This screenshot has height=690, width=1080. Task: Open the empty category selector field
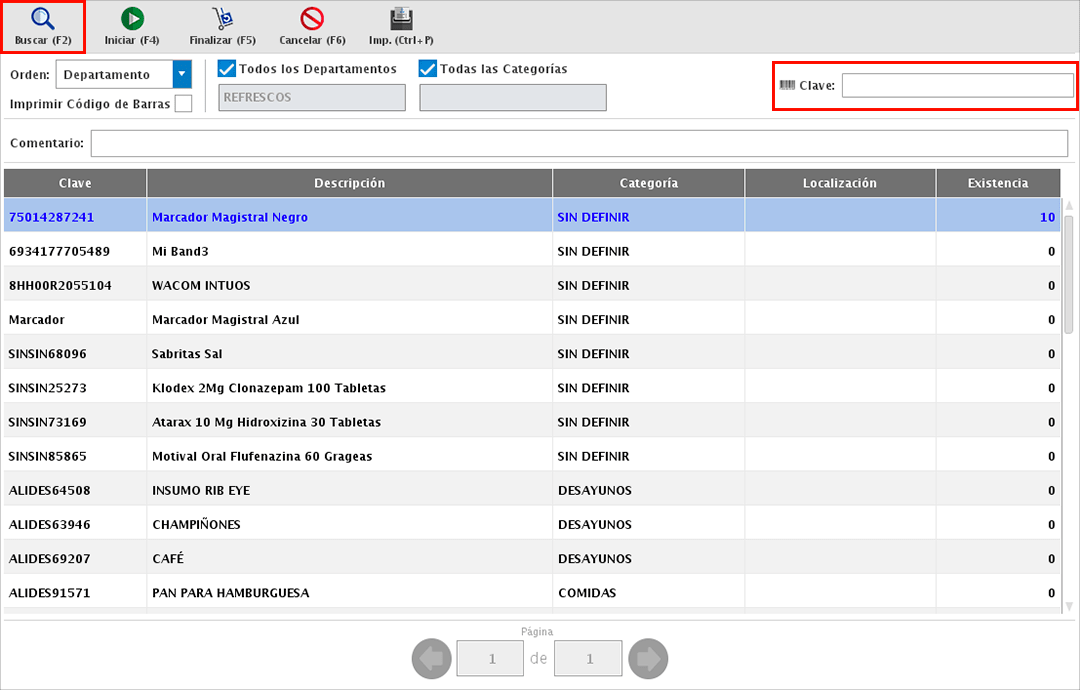[x=513, y=98]
